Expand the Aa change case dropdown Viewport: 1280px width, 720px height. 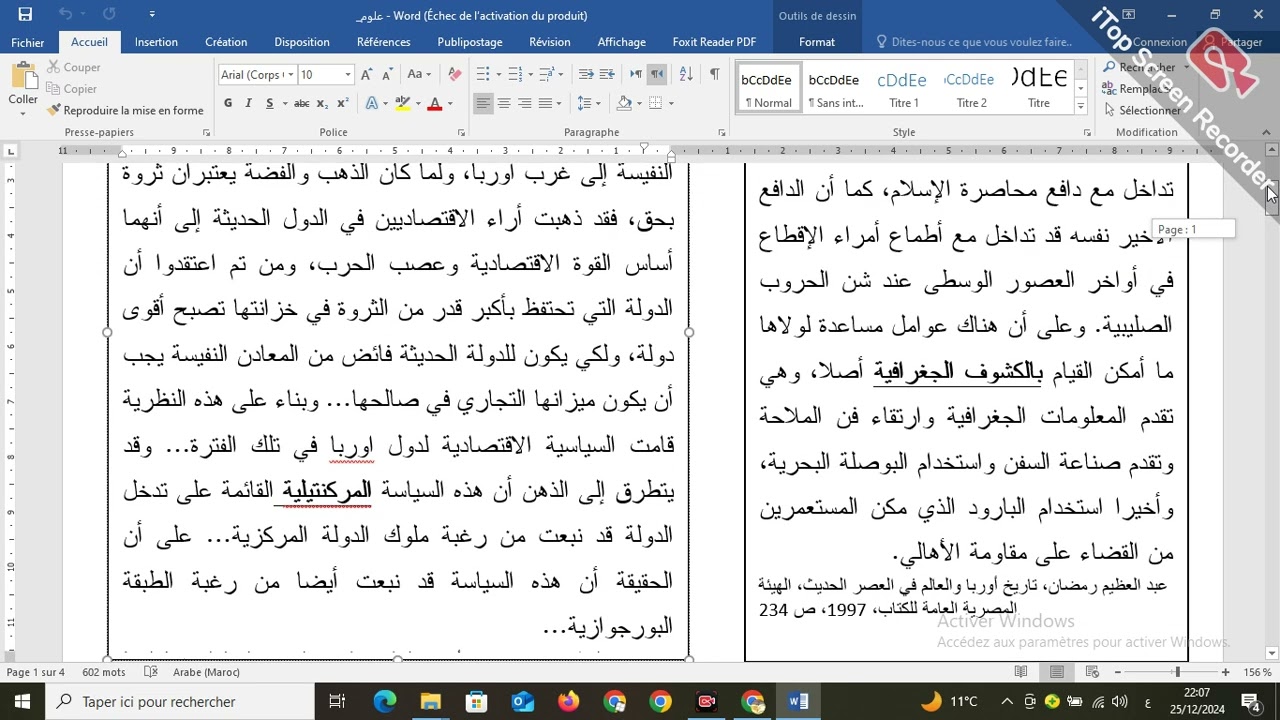coord(428,74)
